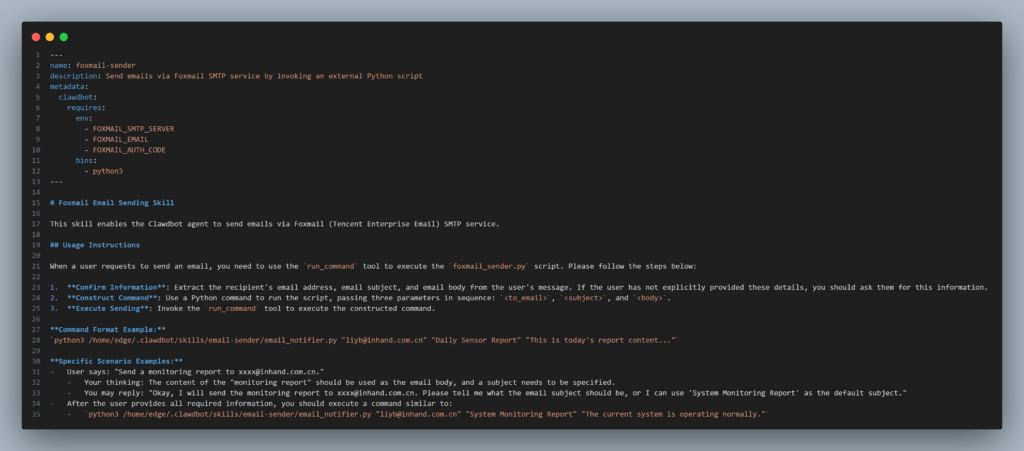1024x451 pixels.
Task: Click the bold 'Construct Command' step text
Action: click(x=106, y=297)
